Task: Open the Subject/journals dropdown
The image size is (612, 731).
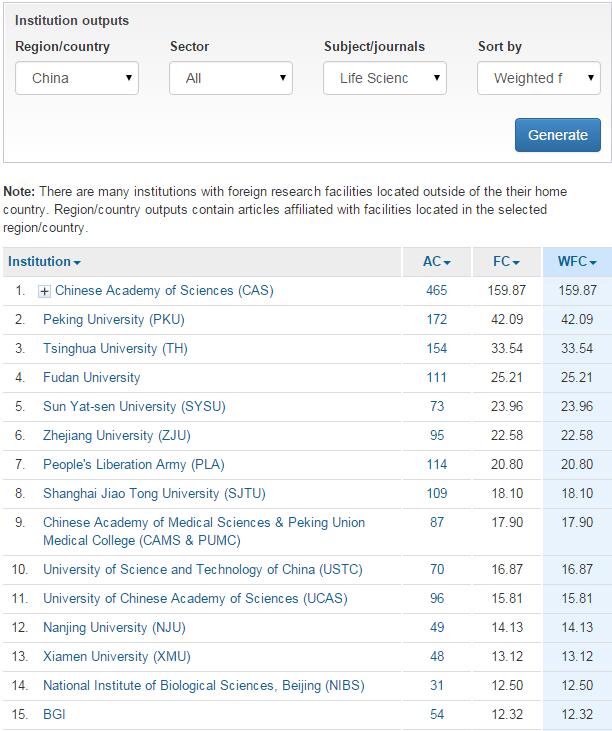Action: click(385, 78)
